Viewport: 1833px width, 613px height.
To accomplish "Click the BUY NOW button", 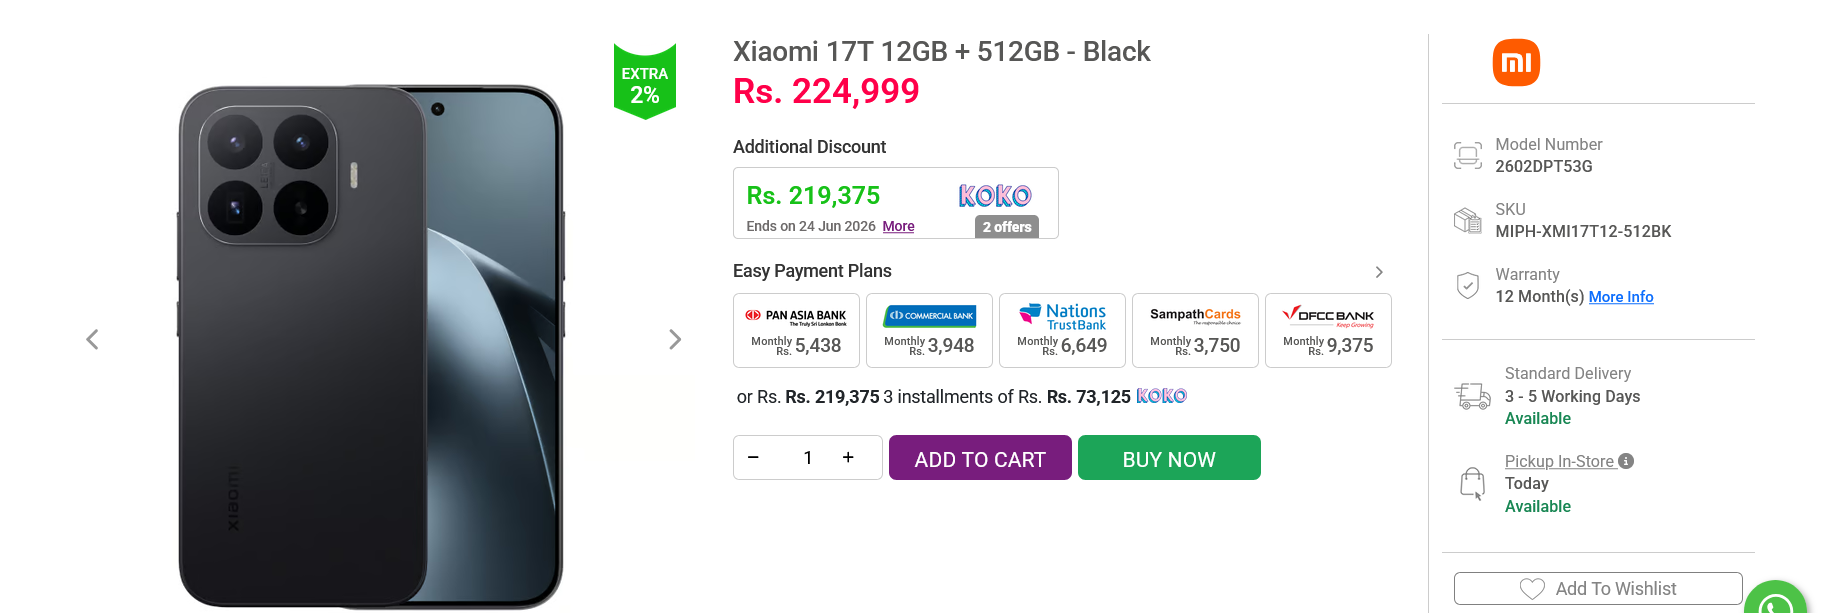I will [x=1169, y=458].
